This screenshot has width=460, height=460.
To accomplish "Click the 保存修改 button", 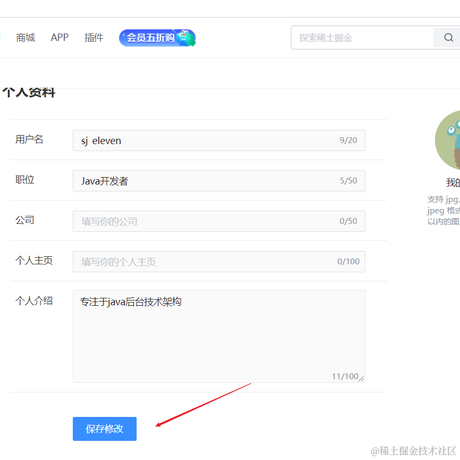I will pos(105,429).
